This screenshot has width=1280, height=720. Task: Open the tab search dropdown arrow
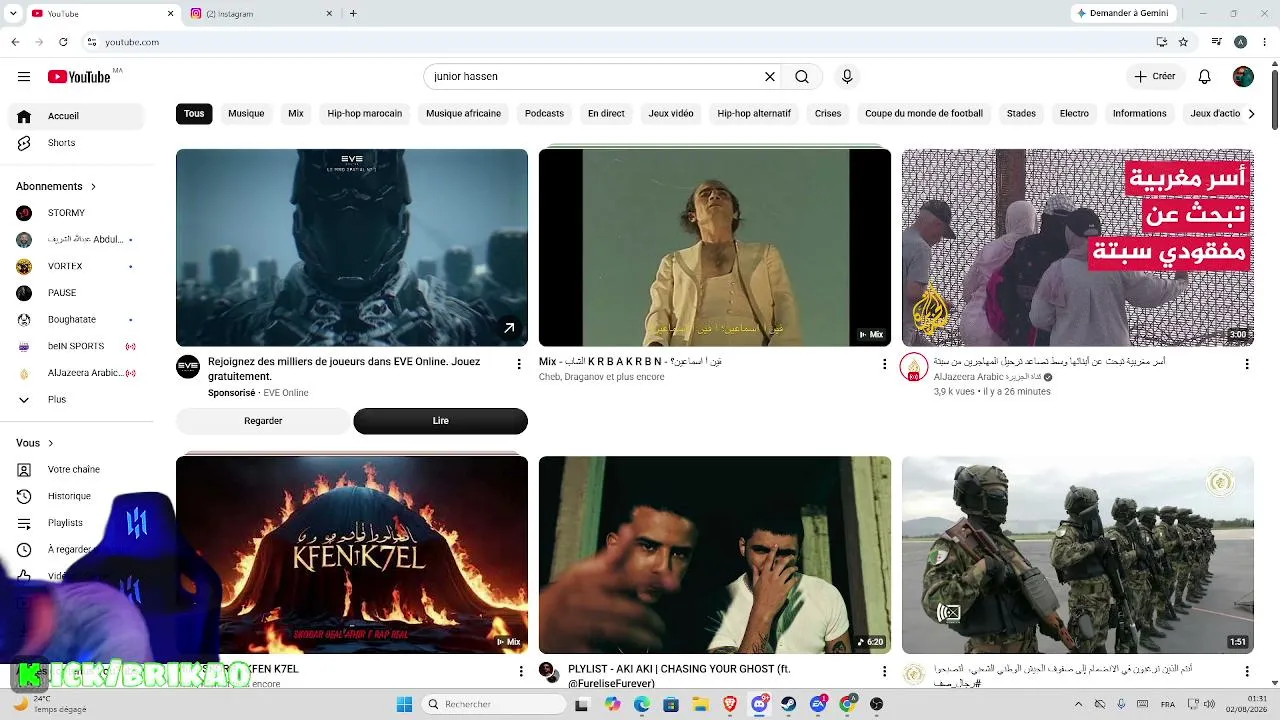[x=12, y=13]
